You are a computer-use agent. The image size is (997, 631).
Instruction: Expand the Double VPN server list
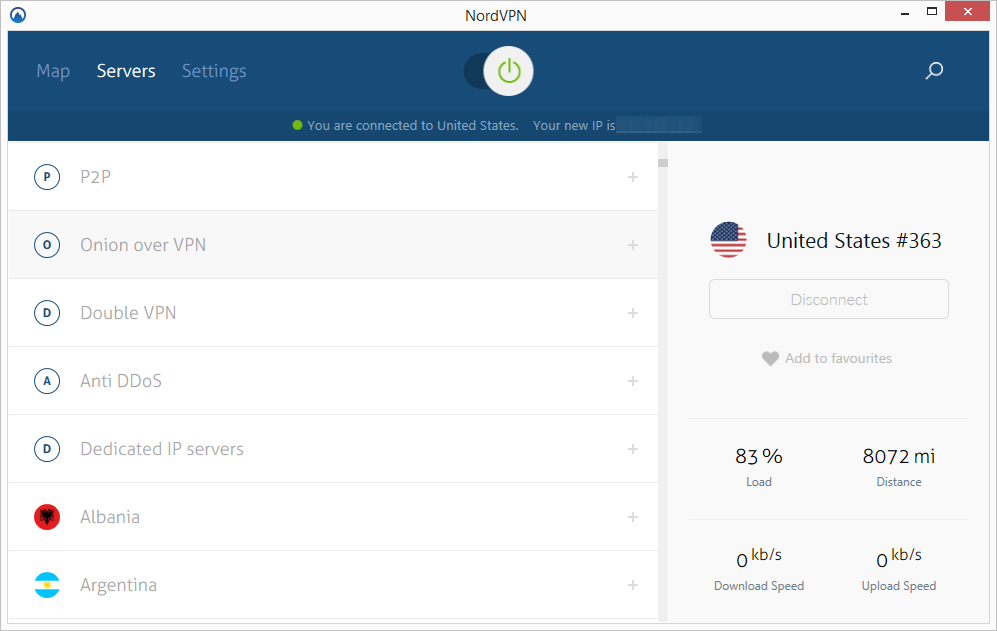click(x=632, y=313)
